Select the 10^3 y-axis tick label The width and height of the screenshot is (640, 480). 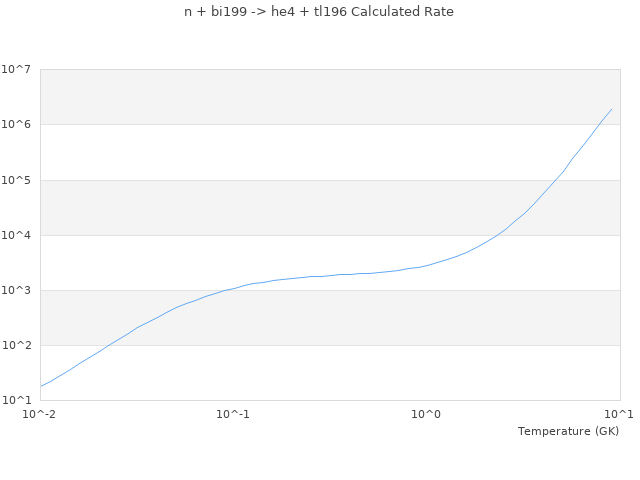[16, 290]
